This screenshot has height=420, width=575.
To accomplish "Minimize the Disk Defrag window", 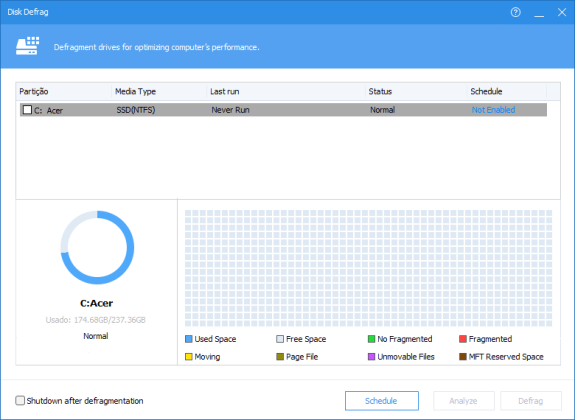I will pos(539,12).
